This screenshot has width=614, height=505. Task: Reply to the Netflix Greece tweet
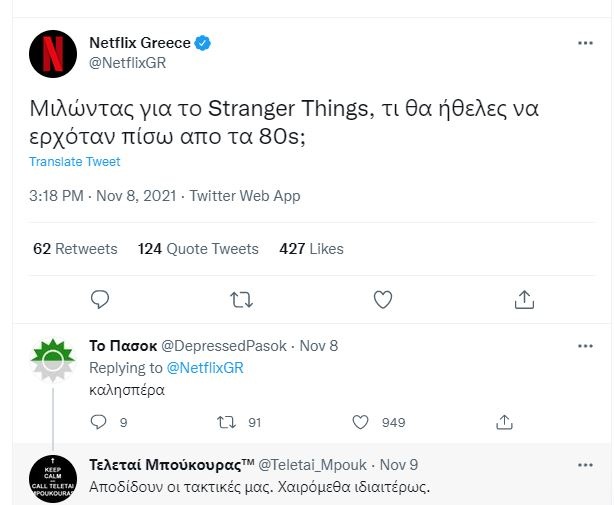[x=99, y=299]
